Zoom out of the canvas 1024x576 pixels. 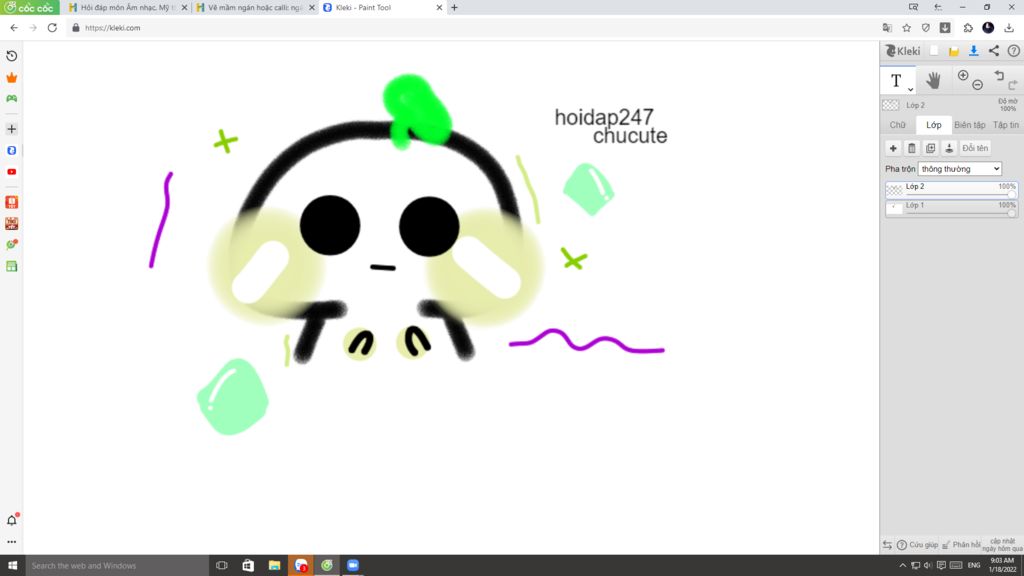coord(978,85)
